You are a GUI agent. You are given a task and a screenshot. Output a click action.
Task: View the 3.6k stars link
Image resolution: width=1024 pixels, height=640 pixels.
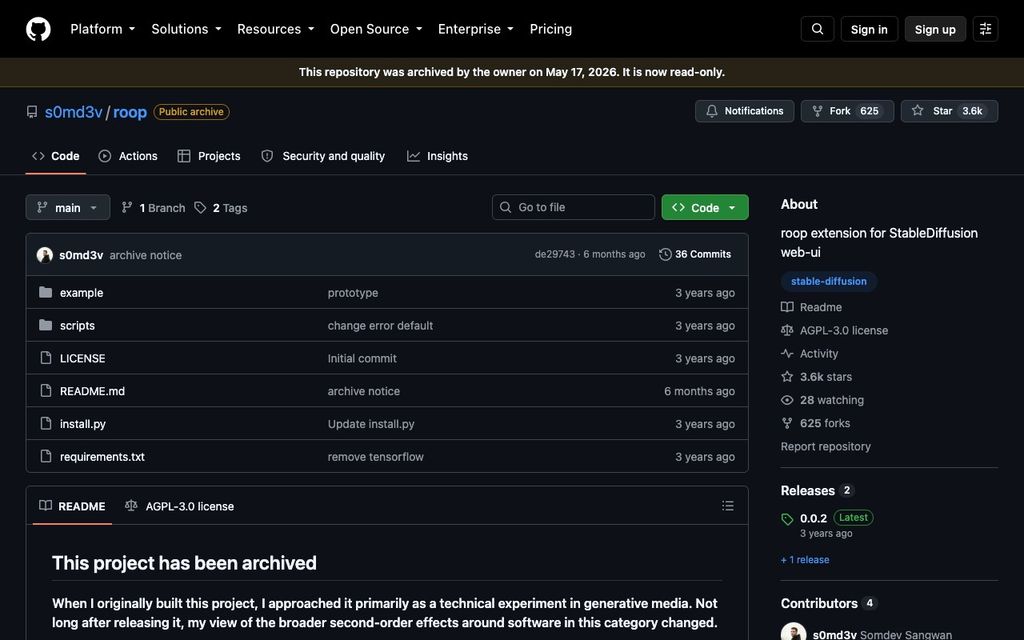tap(816, 377)
